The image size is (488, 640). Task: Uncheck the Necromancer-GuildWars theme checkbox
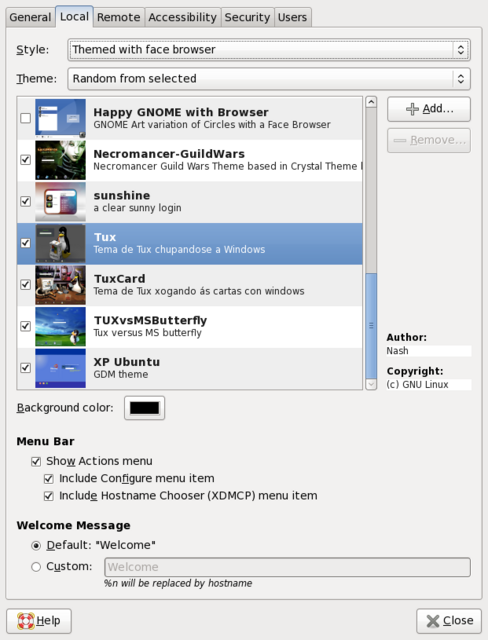pos(25,160)
